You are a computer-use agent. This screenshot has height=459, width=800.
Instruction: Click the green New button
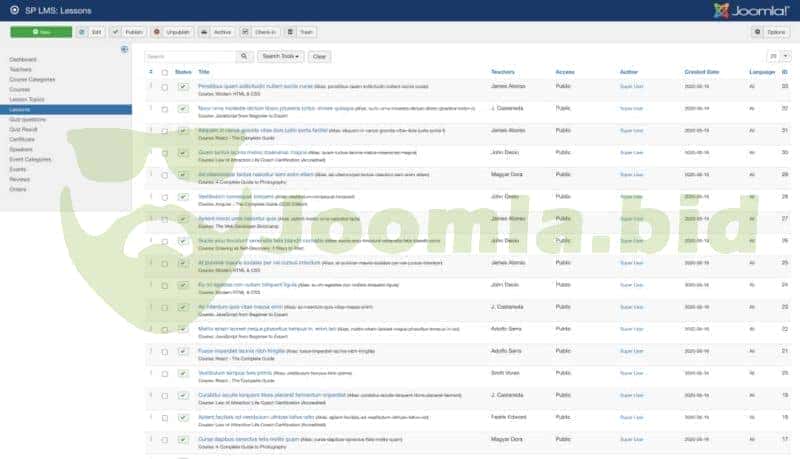(x=40, y=32)
